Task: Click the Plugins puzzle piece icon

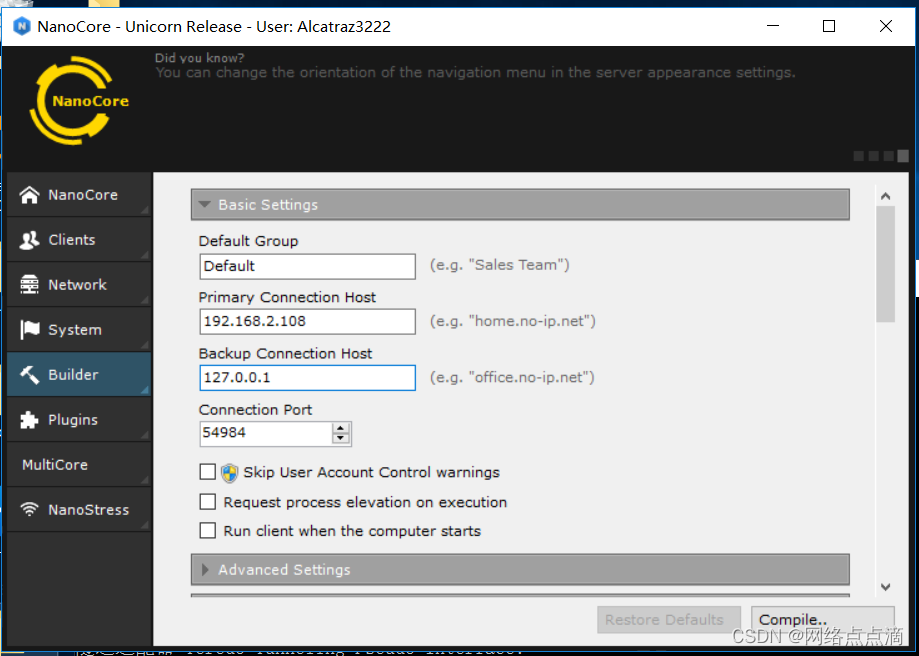Action: (29, 420)
